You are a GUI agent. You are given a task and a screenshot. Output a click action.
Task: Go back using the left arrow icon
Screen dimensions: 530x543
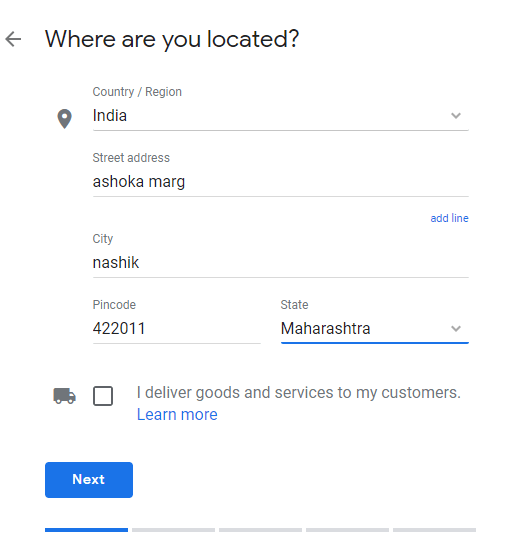(x=13, y=39)
